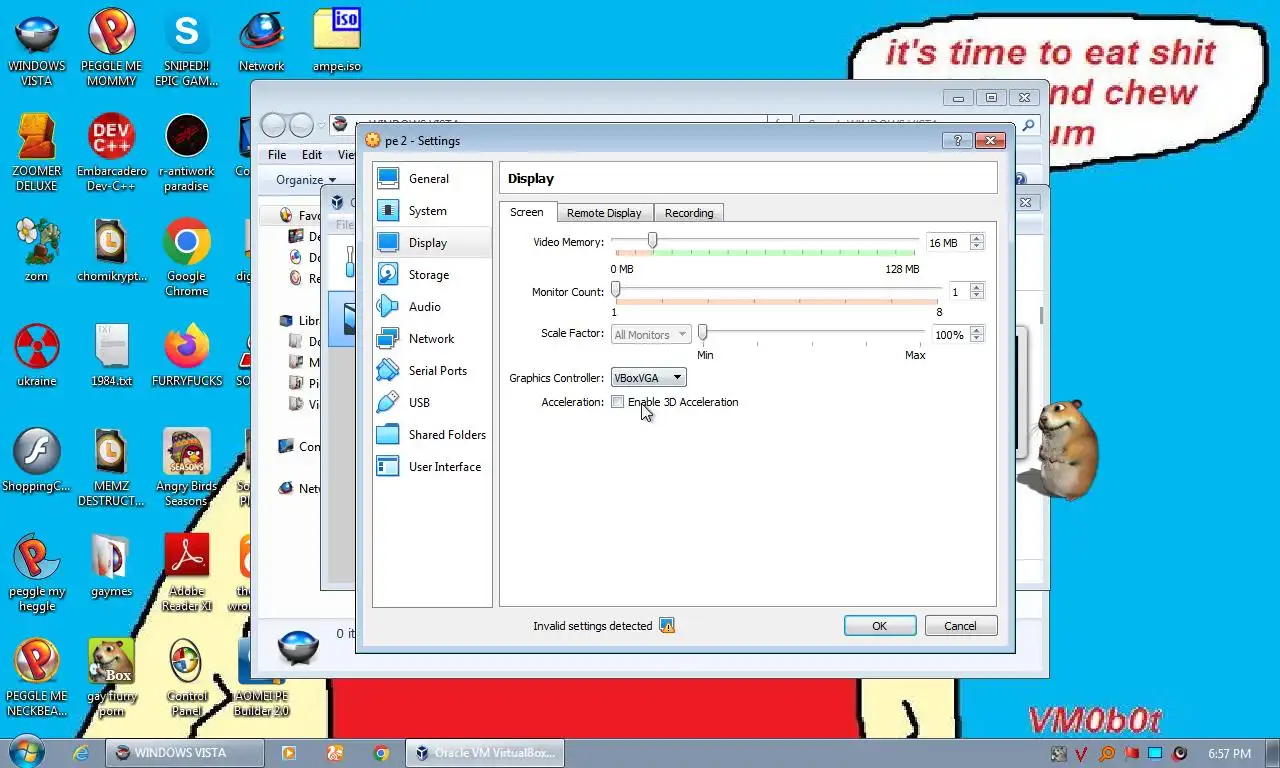Open the PEGGLE ME MOMMY desktop icon
This screenshot has width=1280, height=768.
(x=111, y=48)
